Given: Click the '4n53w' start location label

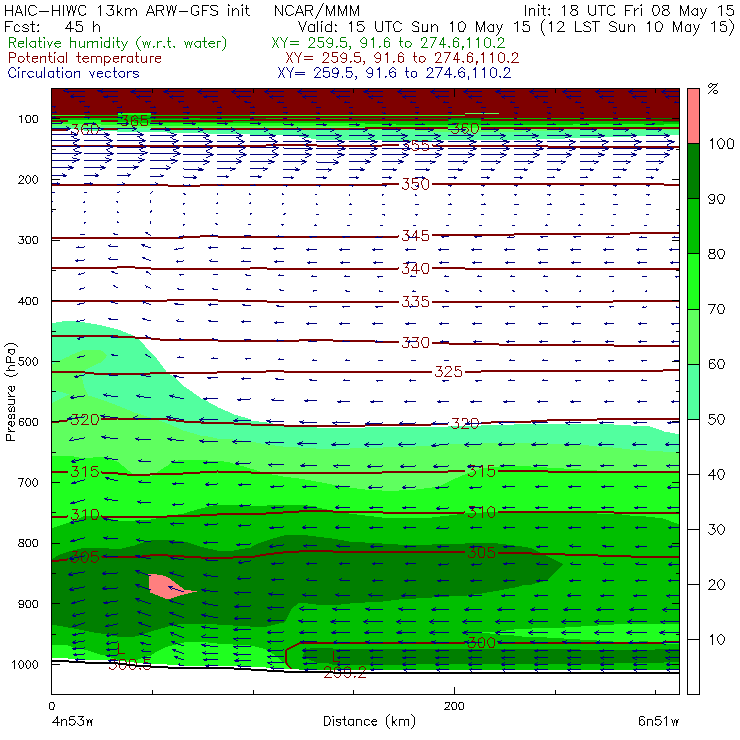Looking at the screenshot, I should pyautogui.click(x=73, y=722).
